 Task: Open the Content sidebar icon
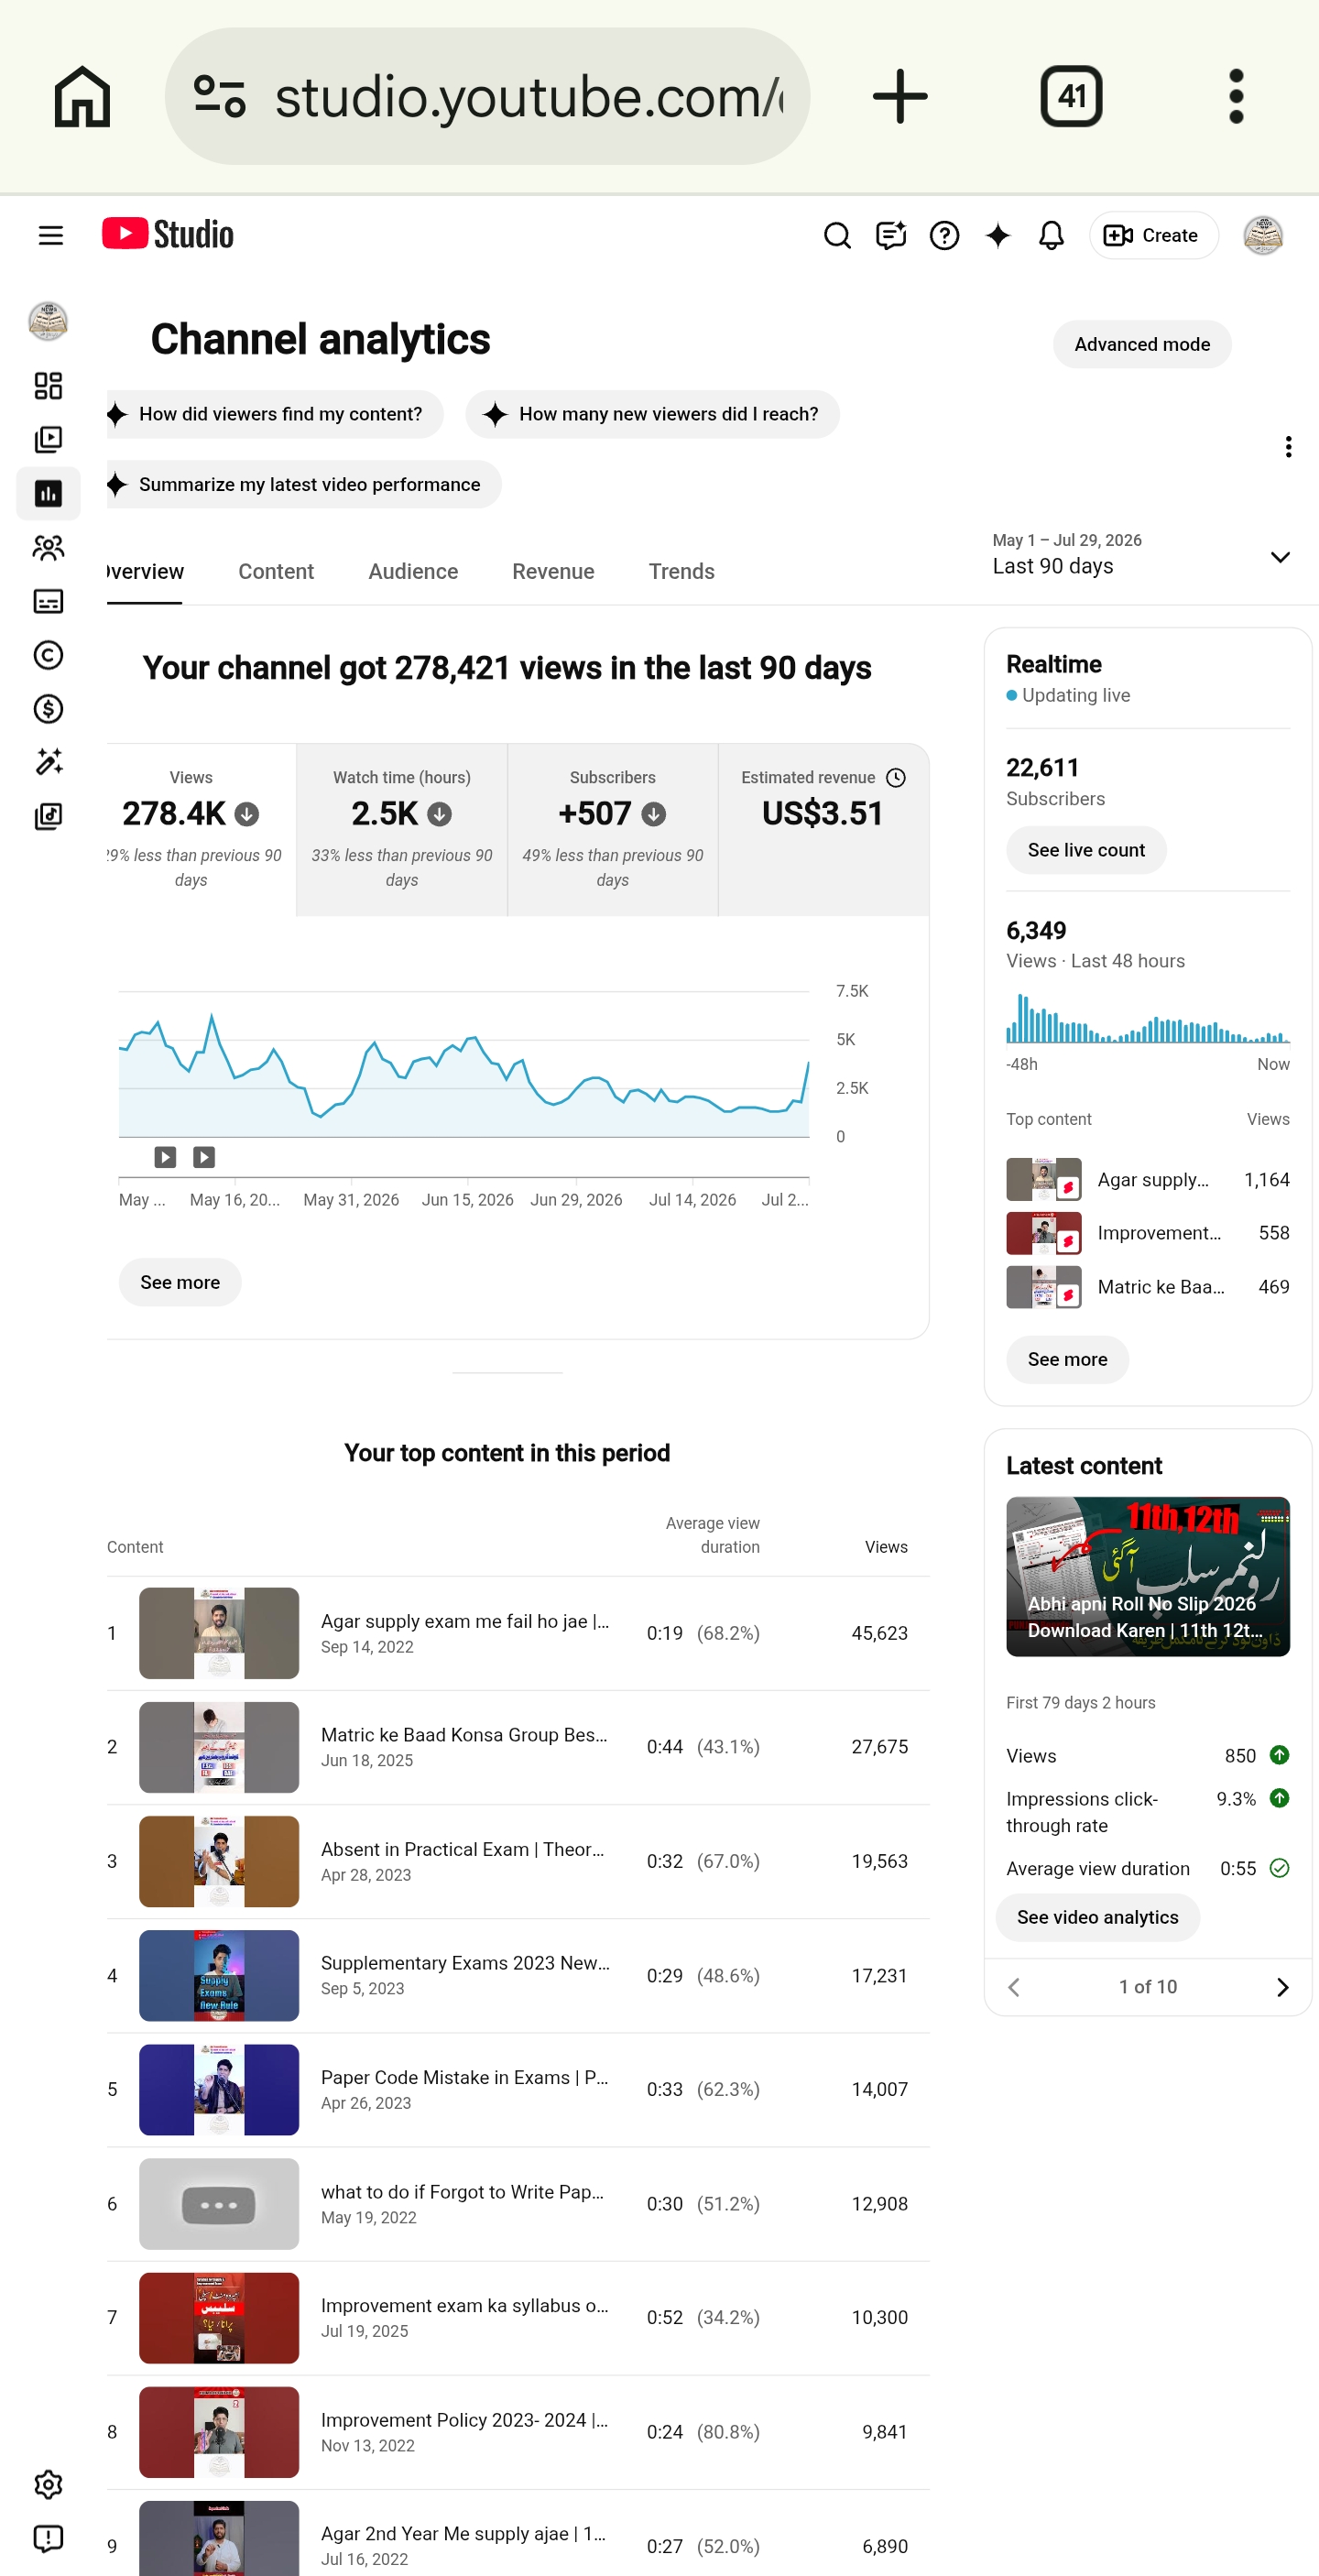(48, 440)
